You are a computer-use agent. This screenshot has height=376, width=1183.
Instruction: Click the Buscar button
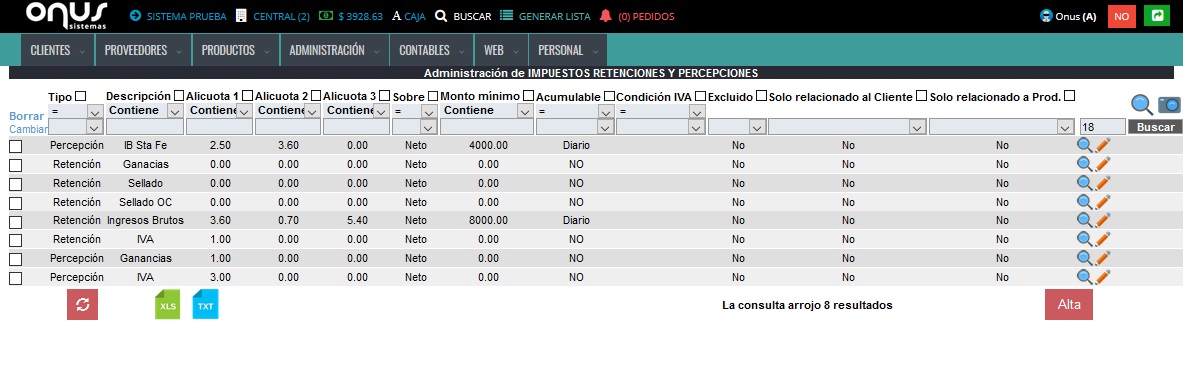pyautogui.click(x=1155, y=127)
